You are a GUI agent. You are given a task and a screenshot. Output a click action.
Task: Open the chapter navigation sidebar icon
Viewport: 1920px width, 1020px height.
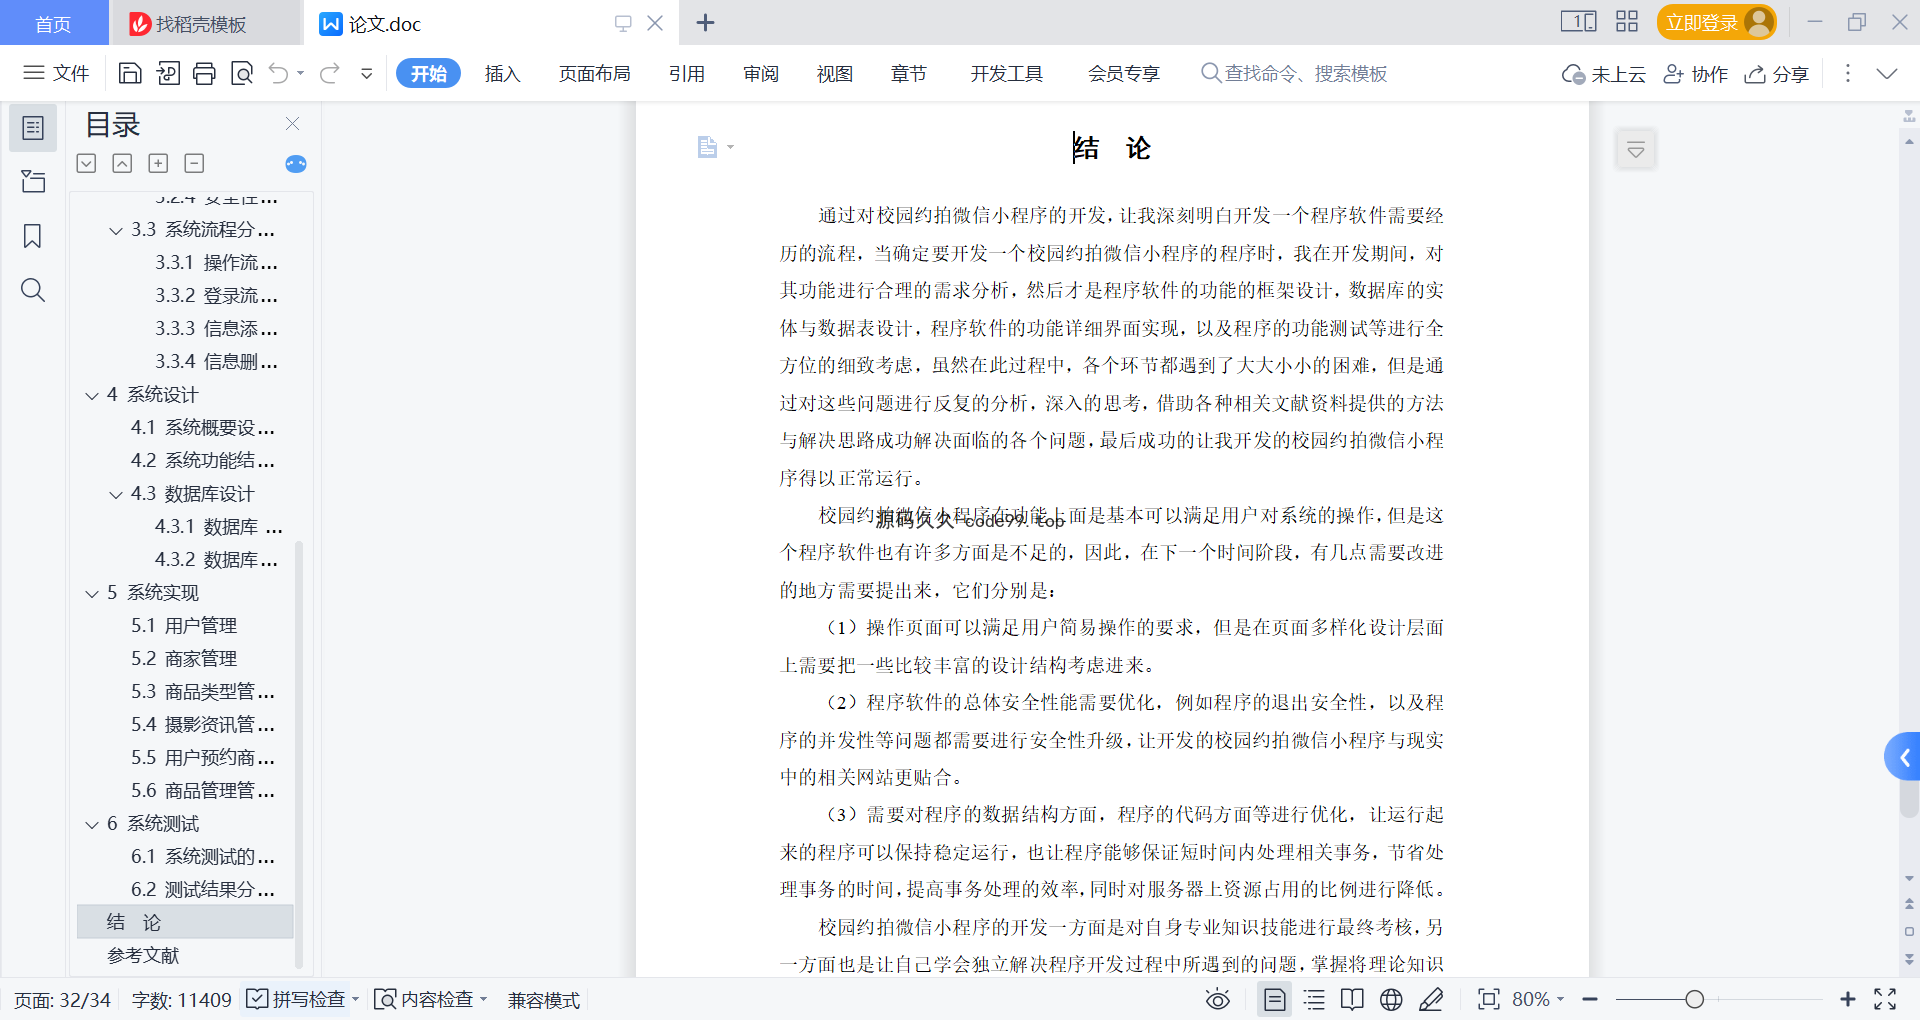[33, 182]
